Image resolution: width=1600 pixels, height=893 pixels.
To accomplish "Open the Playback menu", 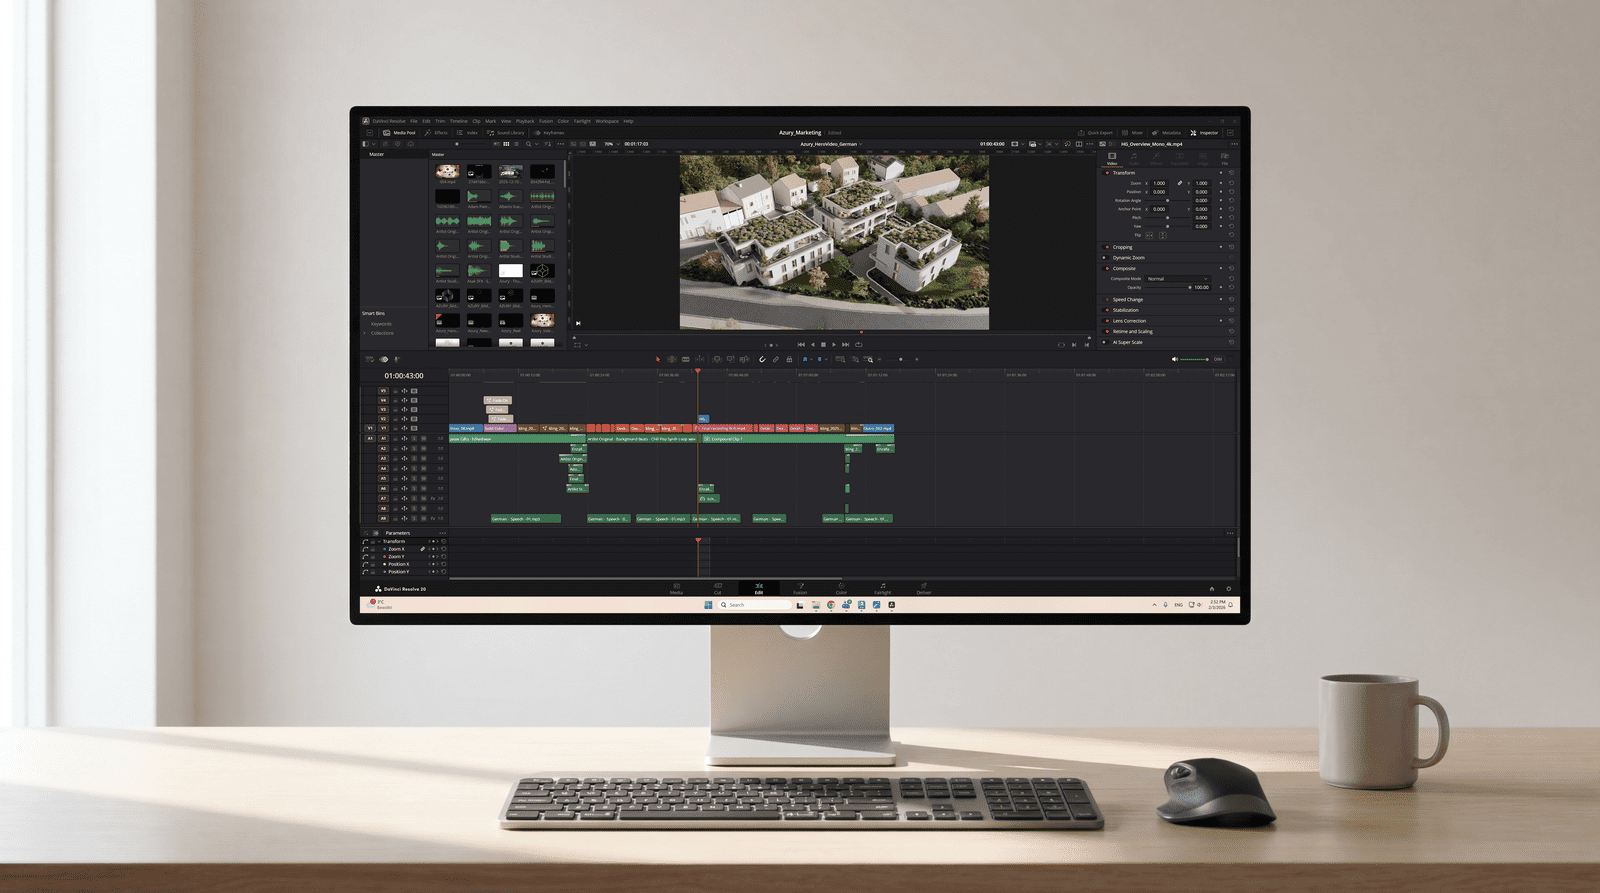I will tap(525, 121).
